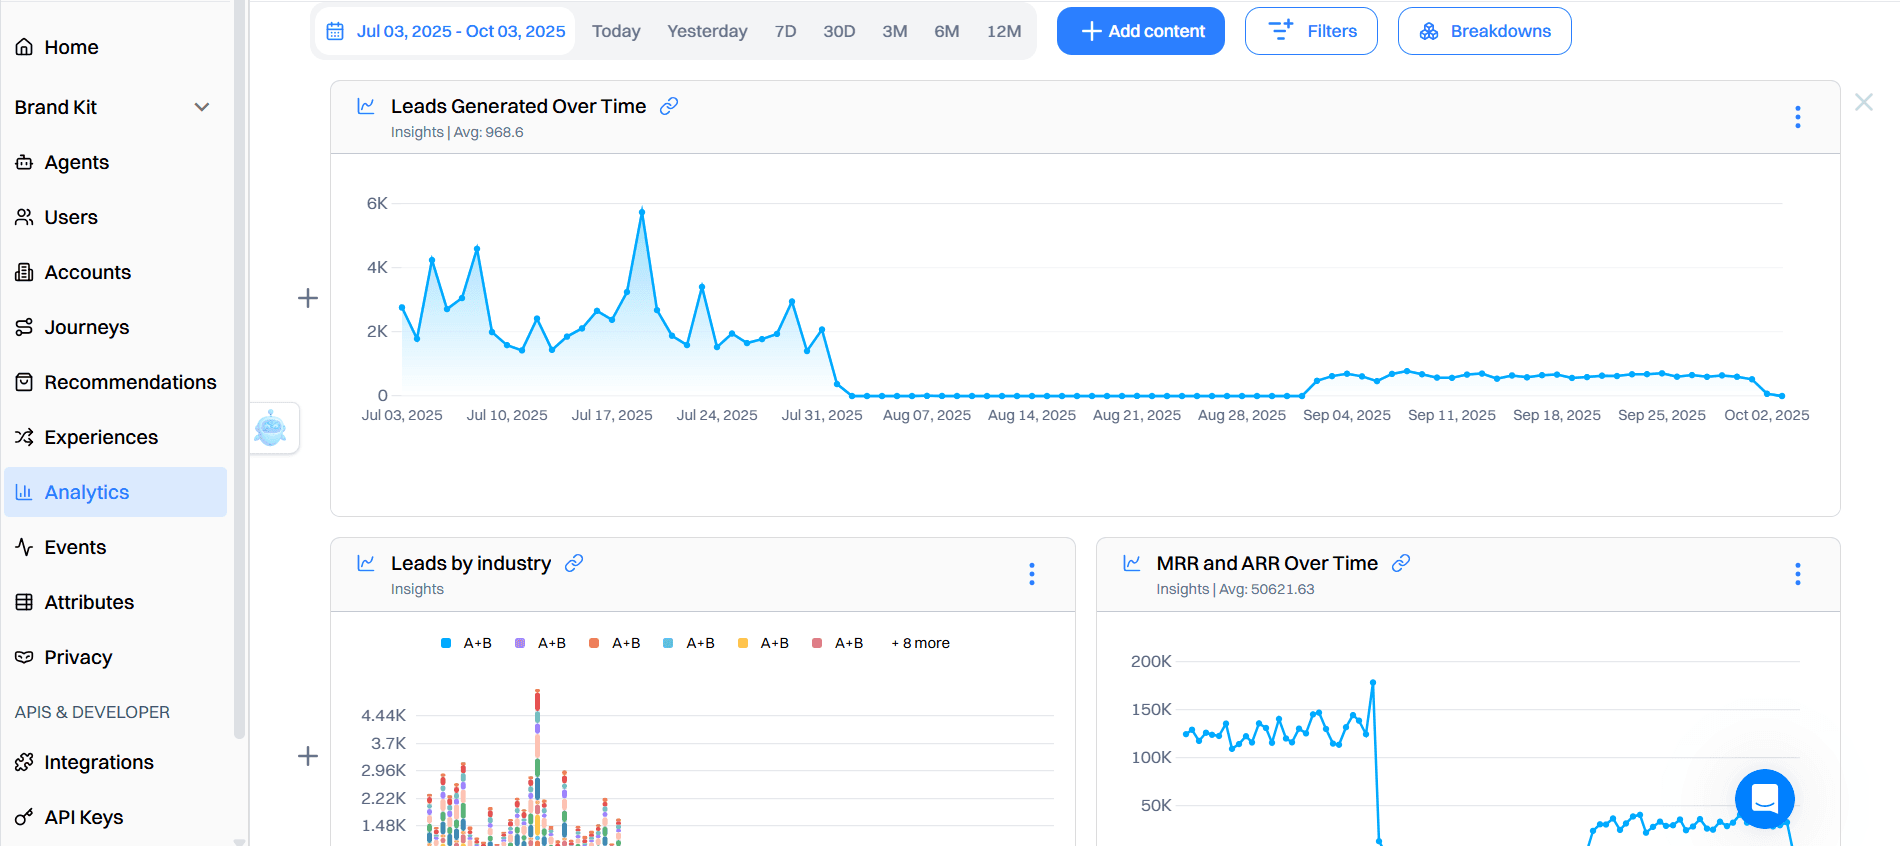Click the robot assistant icon
Viewport: 1900px width, 846px height.
[271, 428]
